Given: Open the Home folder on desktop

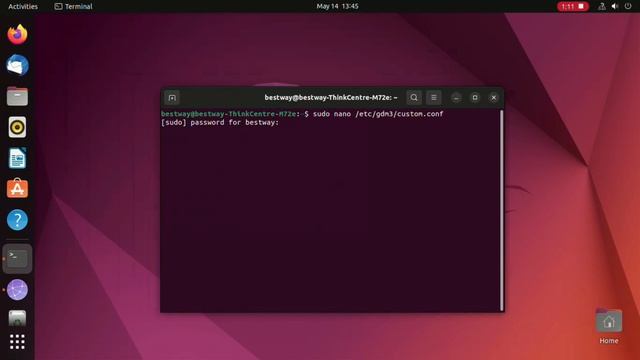Looking at the screenshot, I should [609, 327].
